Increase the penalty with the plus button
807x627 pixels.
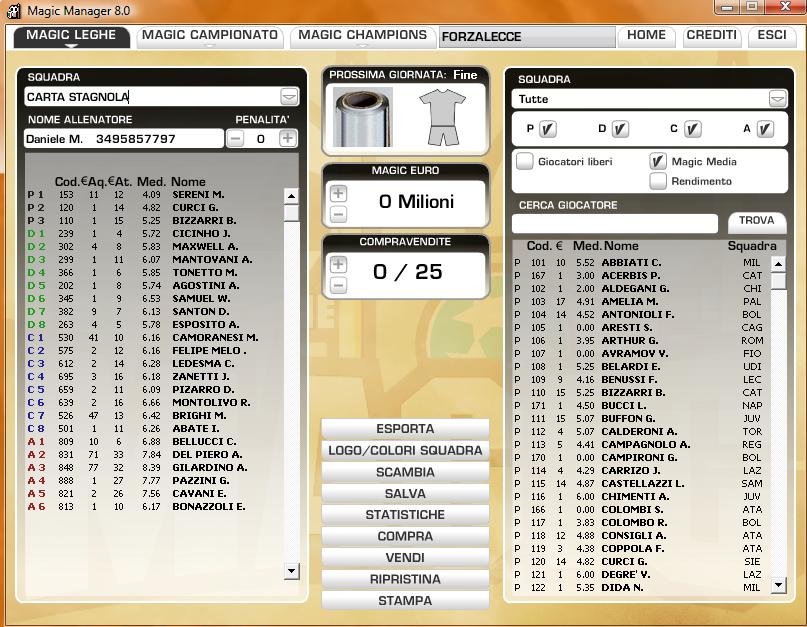pos(288,138)
